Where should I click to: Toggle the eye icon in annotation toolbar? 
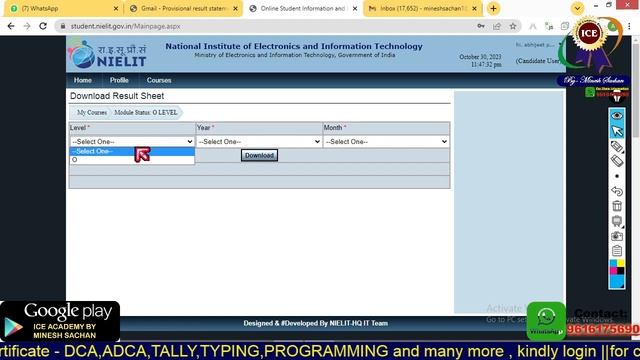617,116
